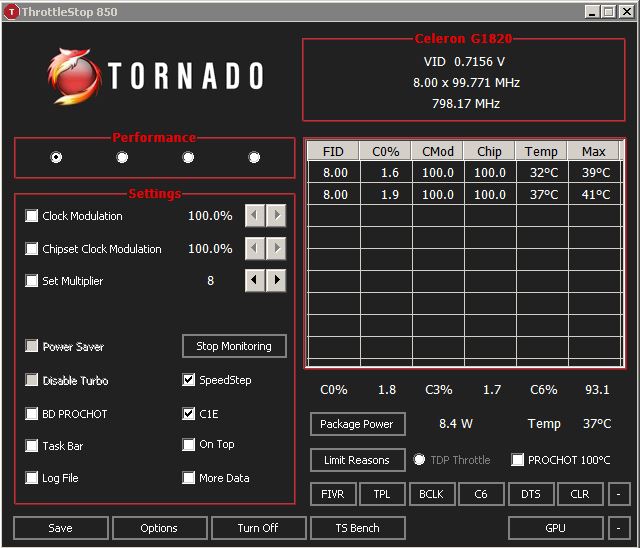Click the TDP Throttle indicator
The image size is (640, 548).
[419, 460]
